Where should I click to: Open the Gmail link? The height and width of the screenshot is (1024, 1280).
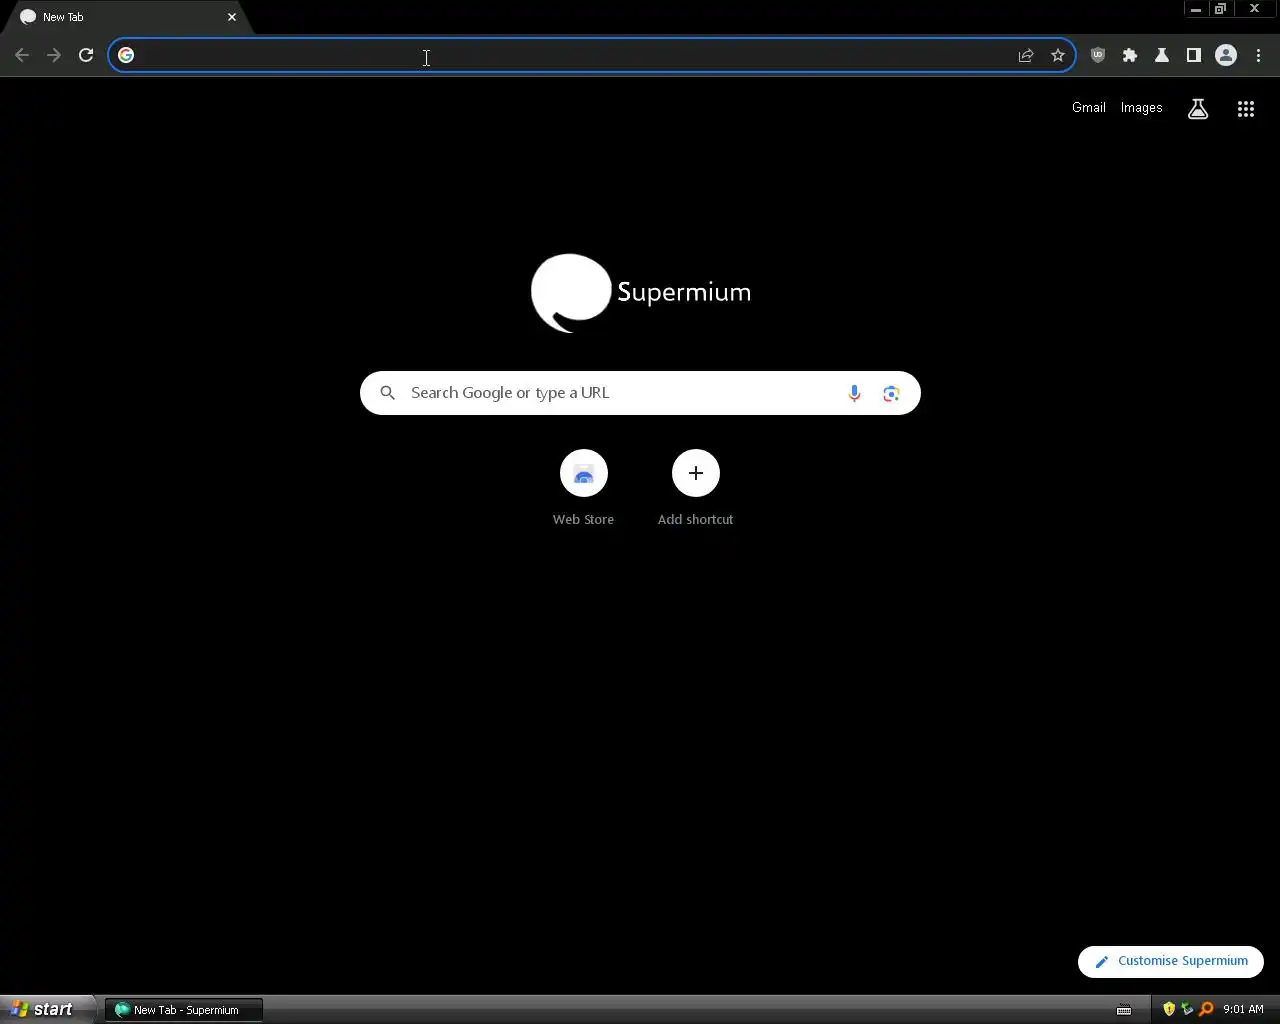[1089, 108]
